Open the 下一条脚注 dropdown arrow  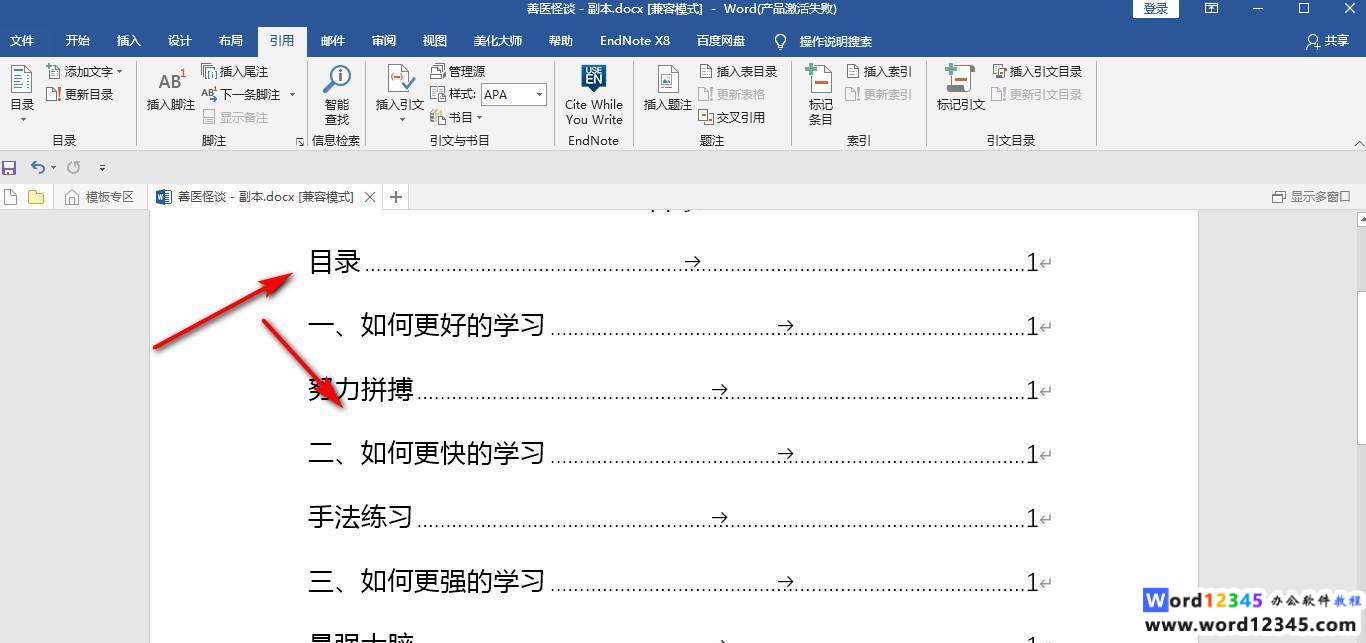click(292, 94)
